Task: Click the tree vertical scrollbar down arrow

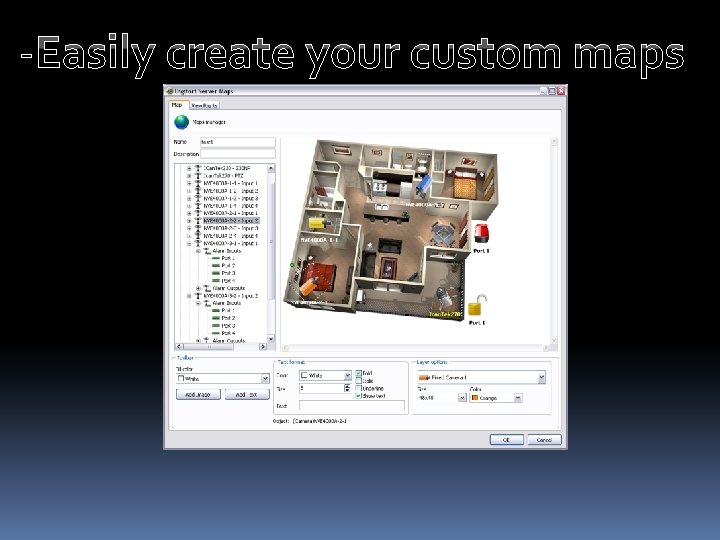Action: coord(271,339)
